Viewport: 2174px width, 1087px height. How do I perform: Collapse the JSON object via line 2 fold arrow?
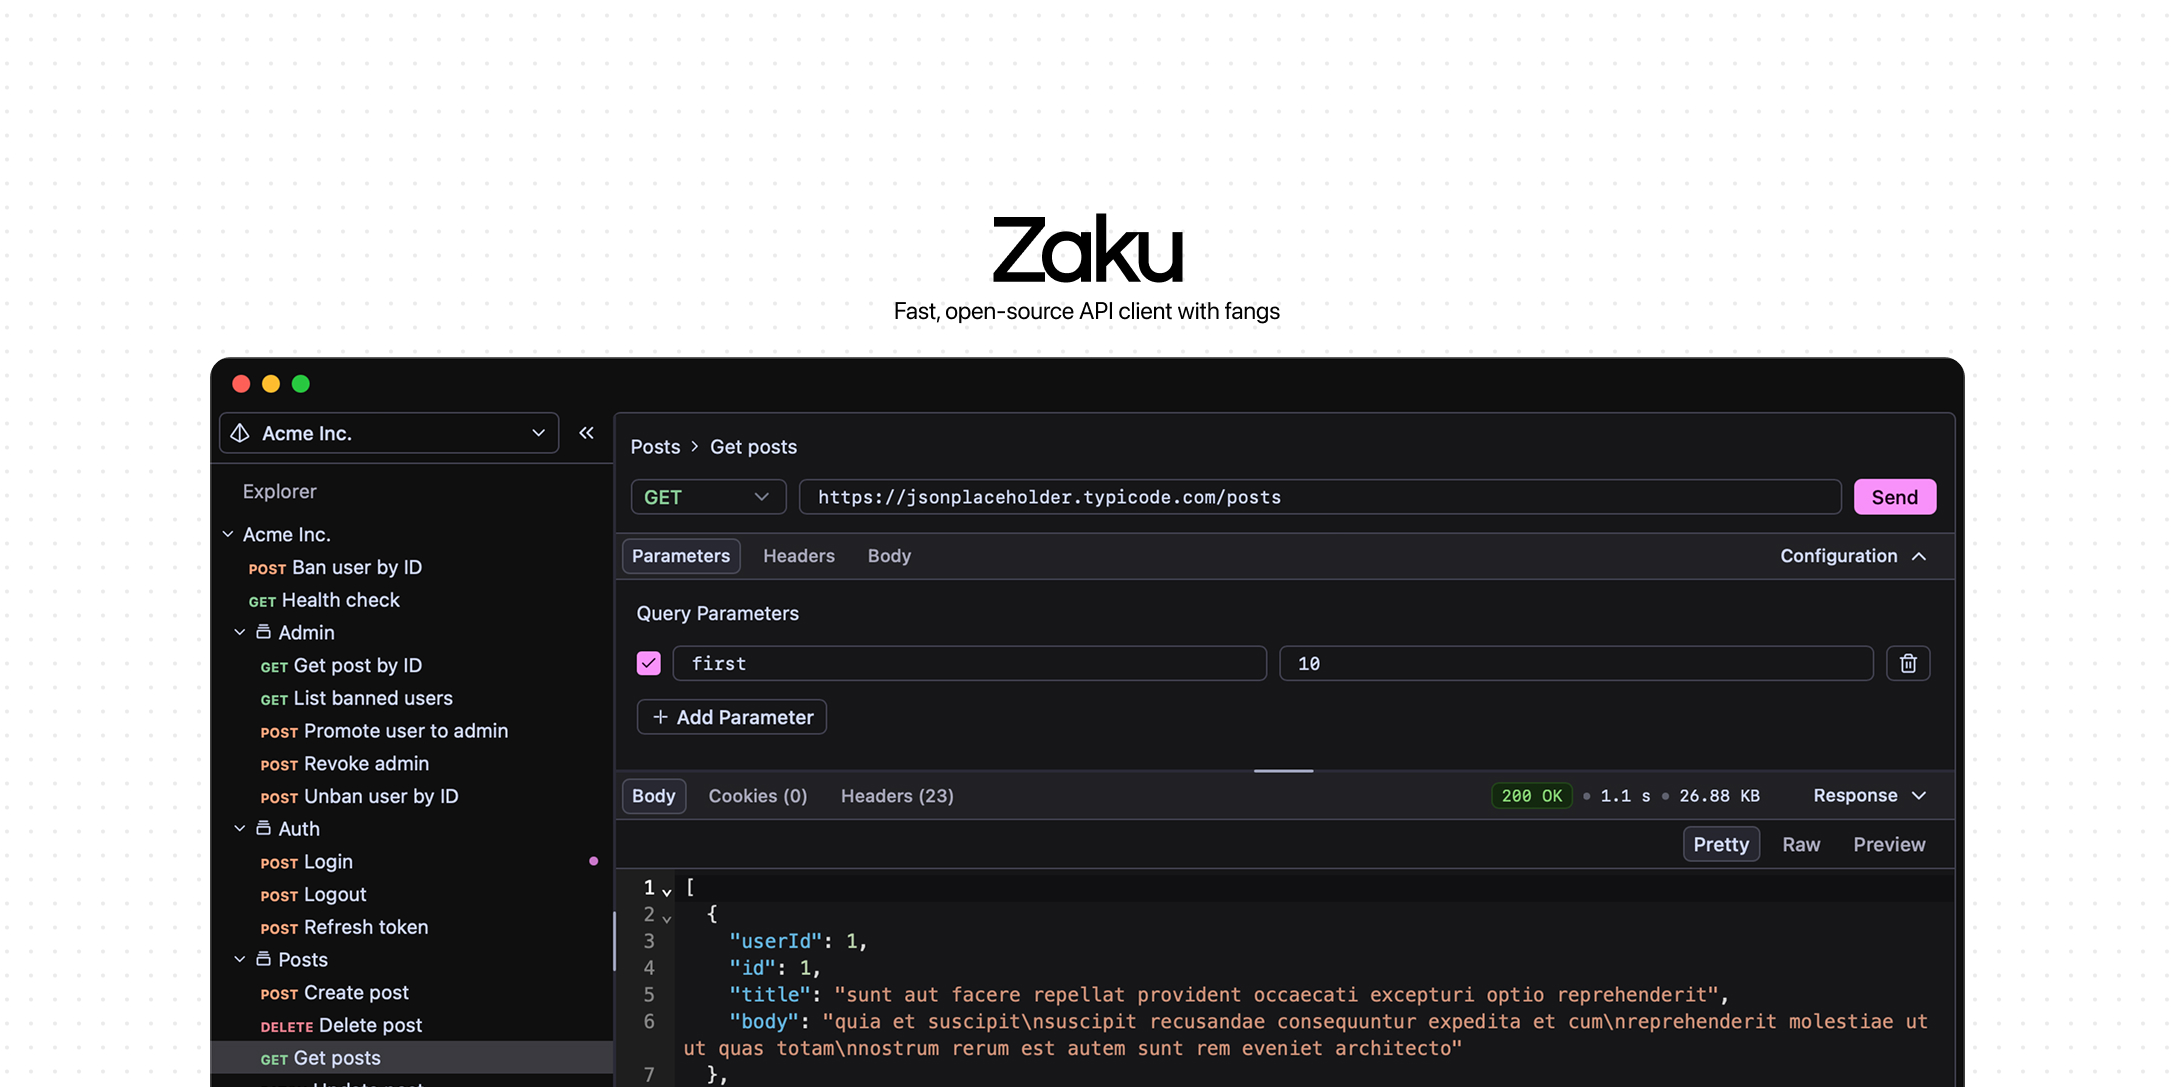(667, 916)
